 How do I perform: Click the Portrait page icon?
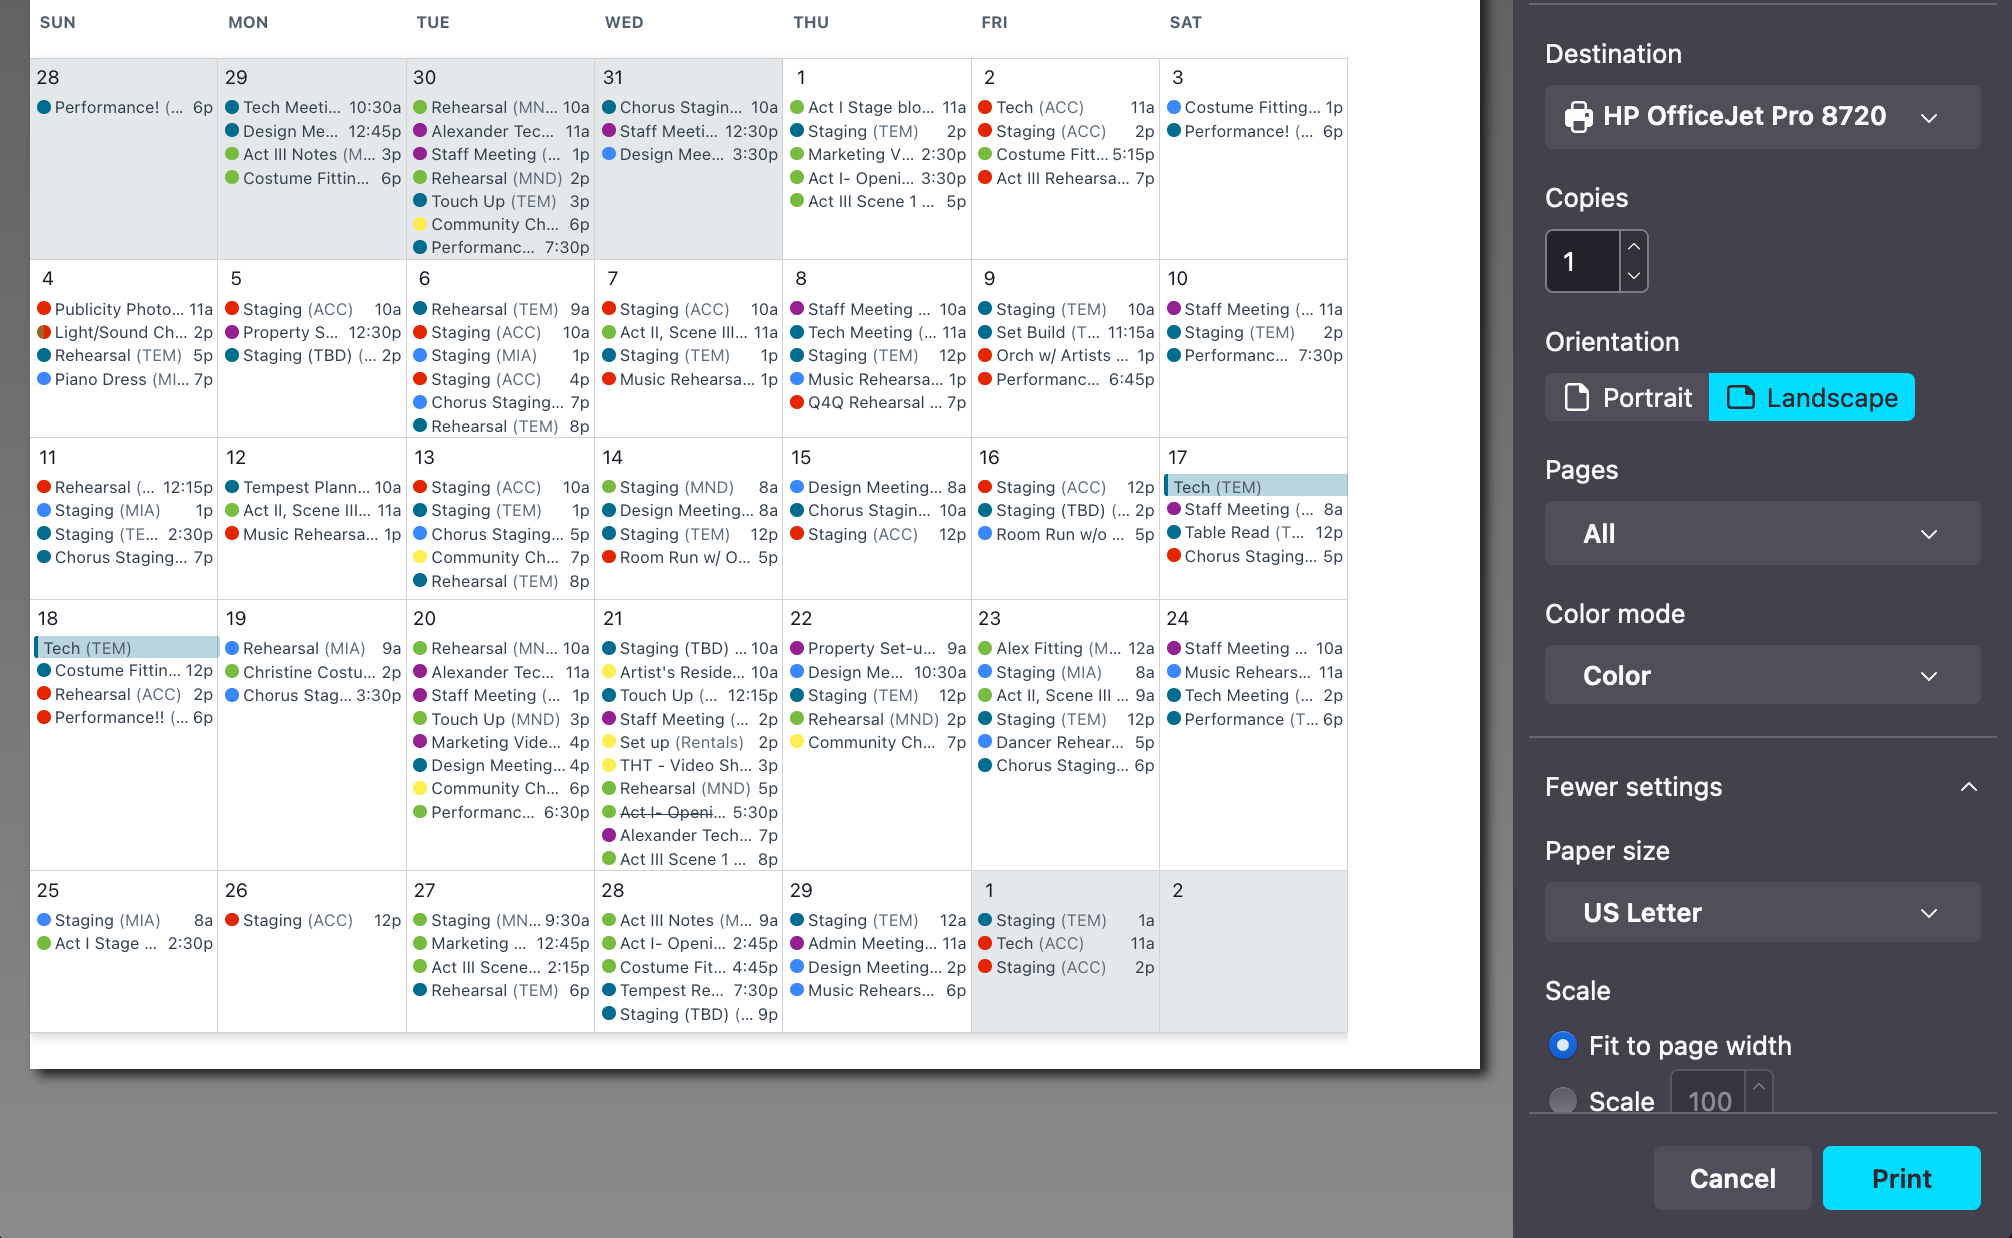1577,398
